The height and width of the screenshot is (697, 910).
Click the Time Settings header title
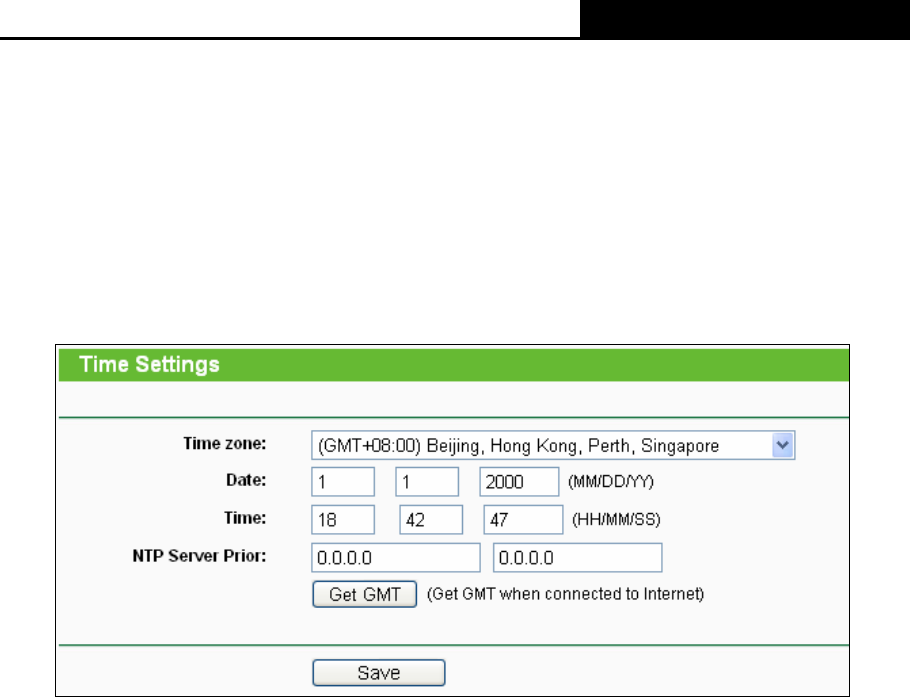click(149, 364)
